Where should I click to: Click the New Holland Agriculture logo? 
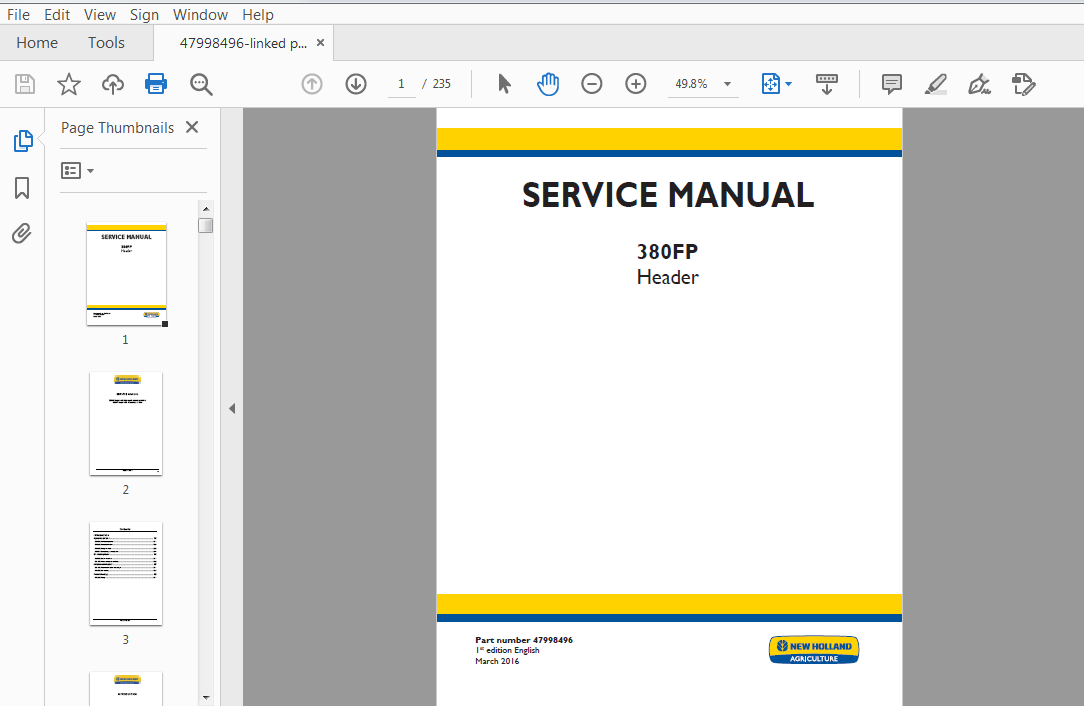814,650
